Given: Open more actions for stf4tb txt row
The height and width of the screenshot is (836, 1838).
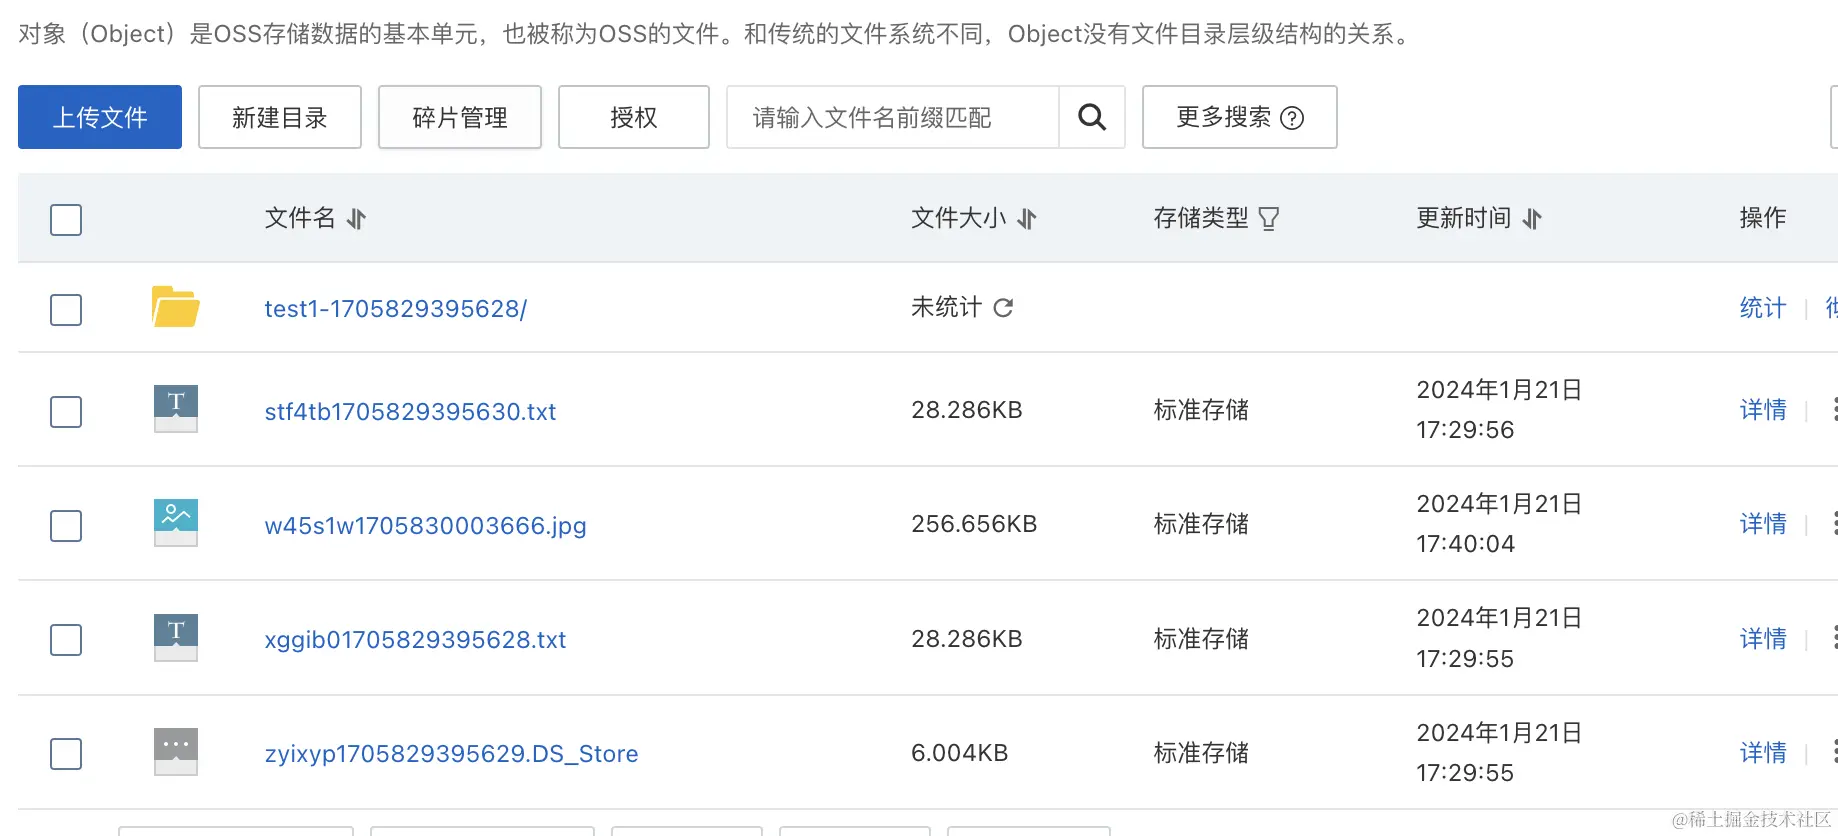Looking at the screenshot, I should (1833, 409).
